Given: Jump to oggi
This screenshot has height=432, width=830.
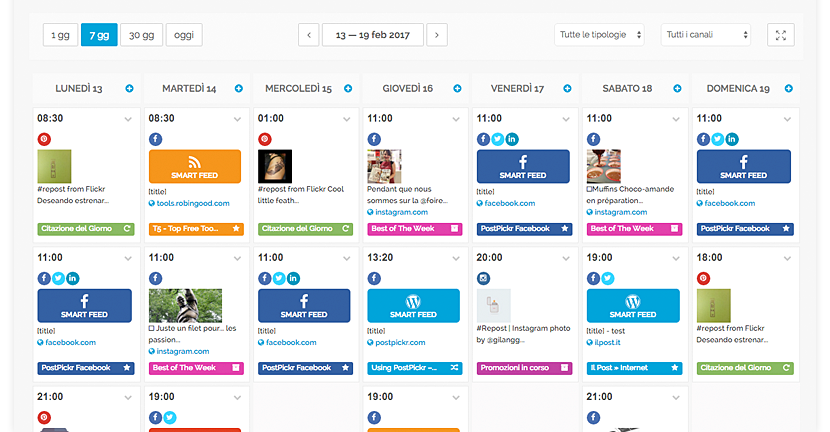Looking at the screenshot, I should (x=184, y=35).
